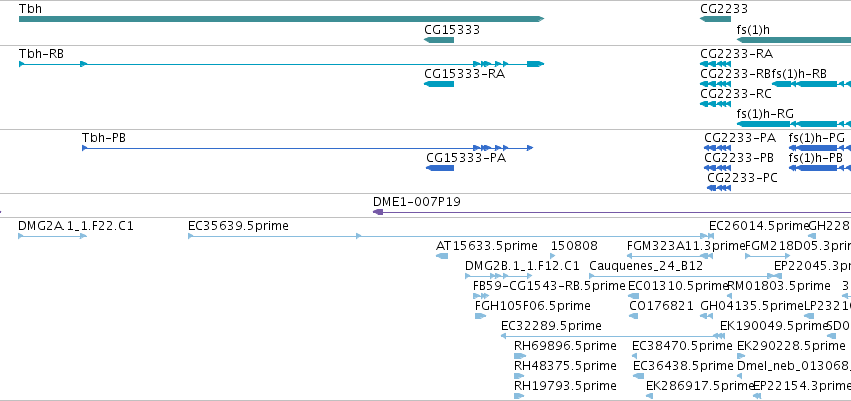The image size is (851, 401).
Task: Select the EC35639.5prime EST label
Action: pyautogui.click(x=238, y=226)
